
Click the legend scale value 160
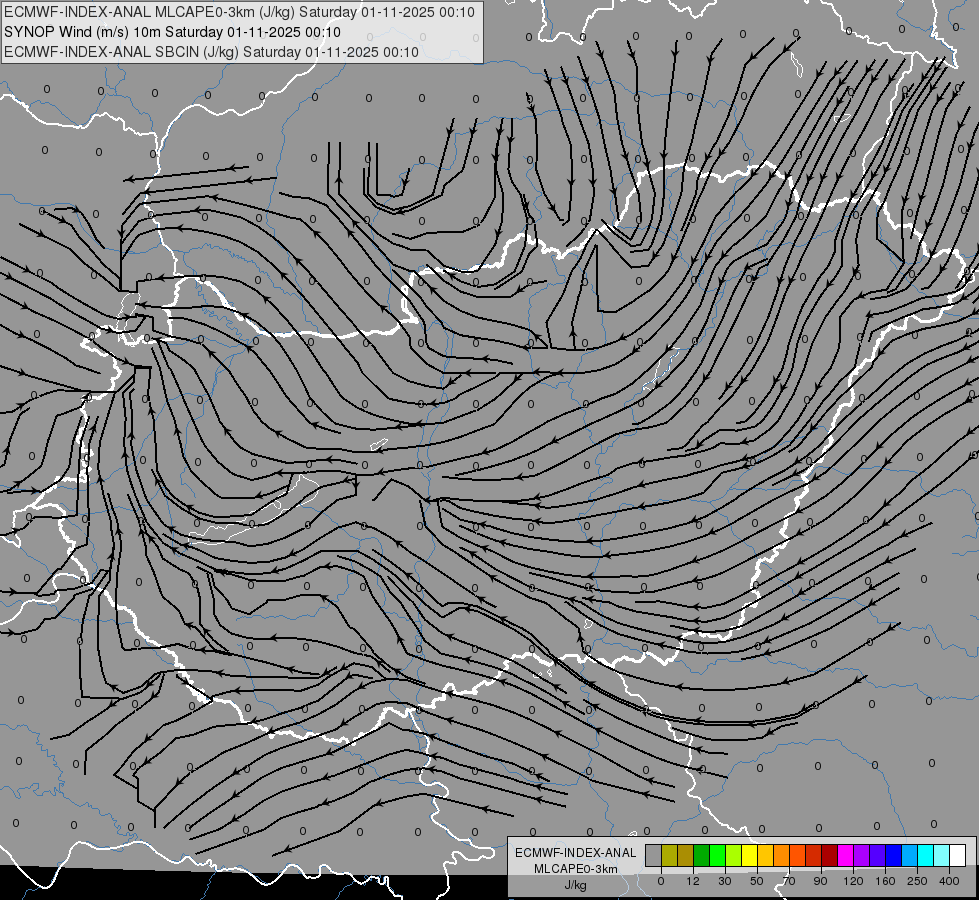coord(885,881)
